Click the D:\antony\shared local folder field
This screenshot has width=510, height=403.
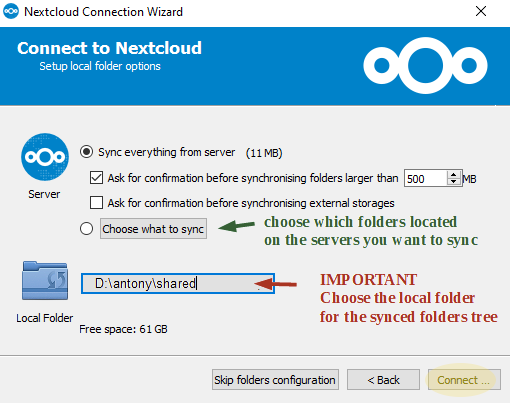[x=178, y=284]
